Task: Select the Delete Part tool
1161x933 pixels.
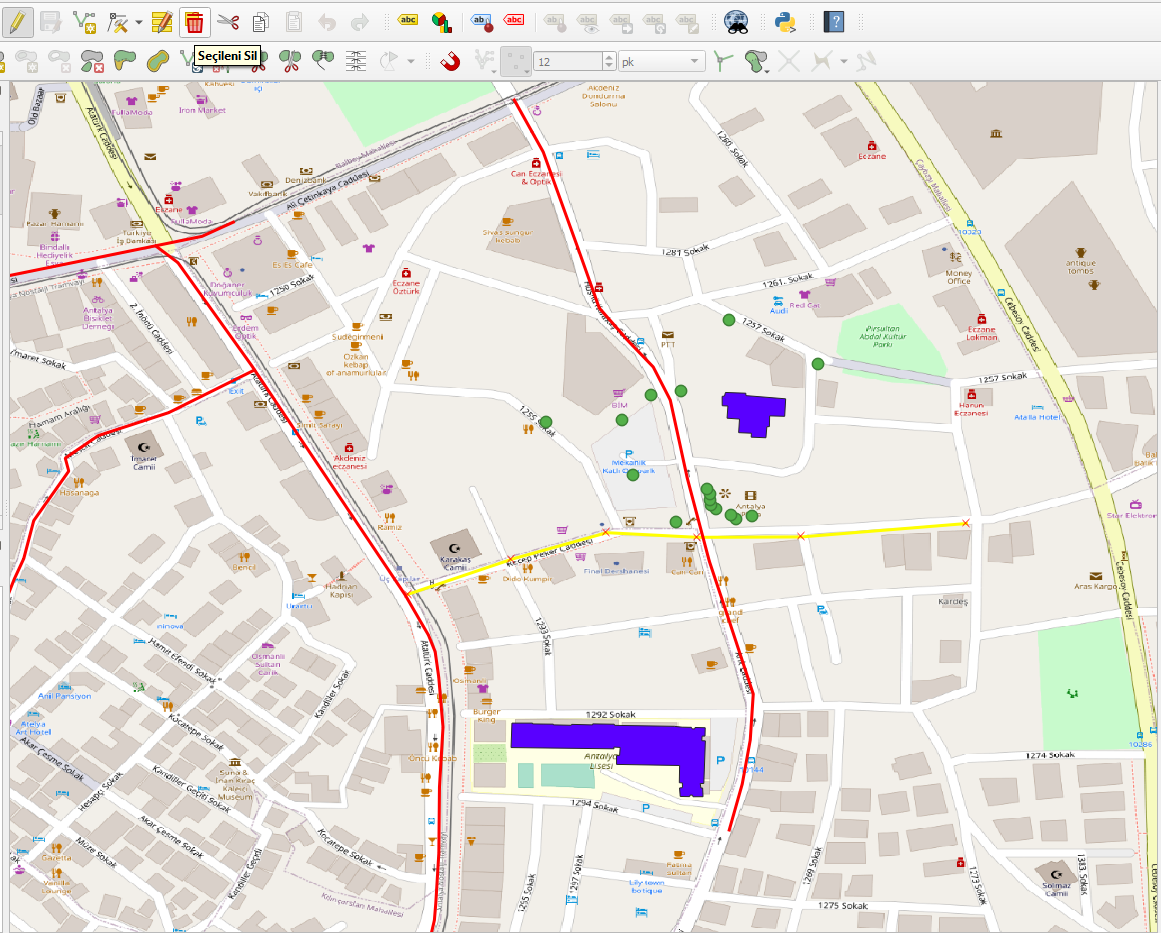Action: [x=92, y=61]
